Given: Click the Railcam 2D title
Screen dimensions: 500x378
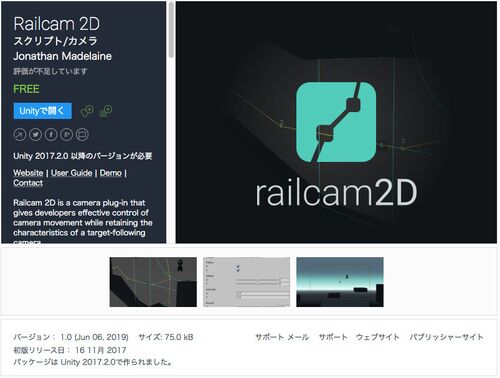Looking at the screenshot, I should point(56,24).
